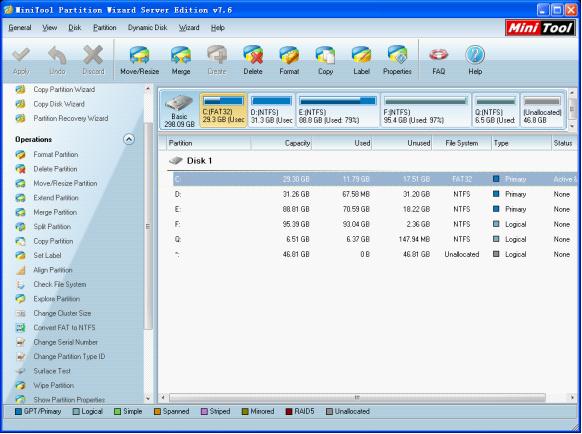Open the Disk menu
Viewport: 582px width, 434px height.
coord(75,28)
